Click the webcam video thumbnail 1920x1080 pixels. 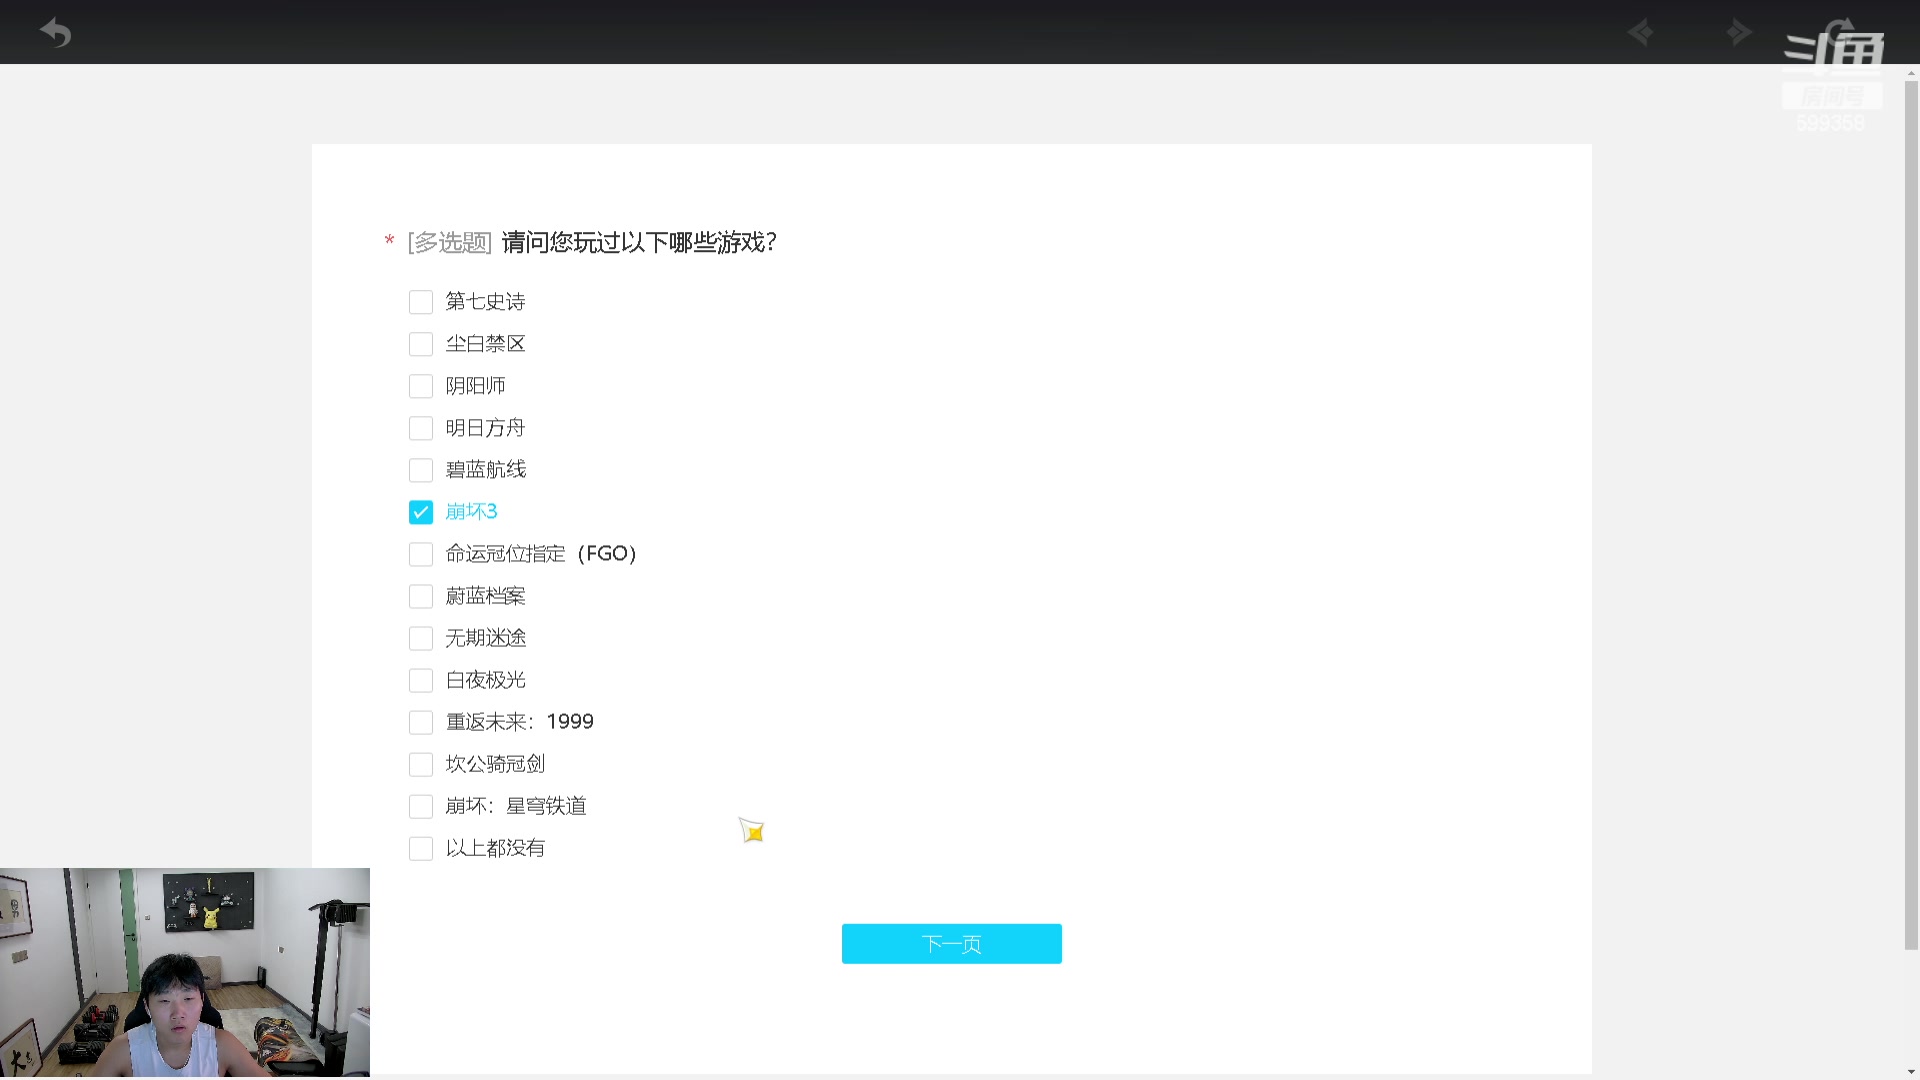(x=185, y=972)
